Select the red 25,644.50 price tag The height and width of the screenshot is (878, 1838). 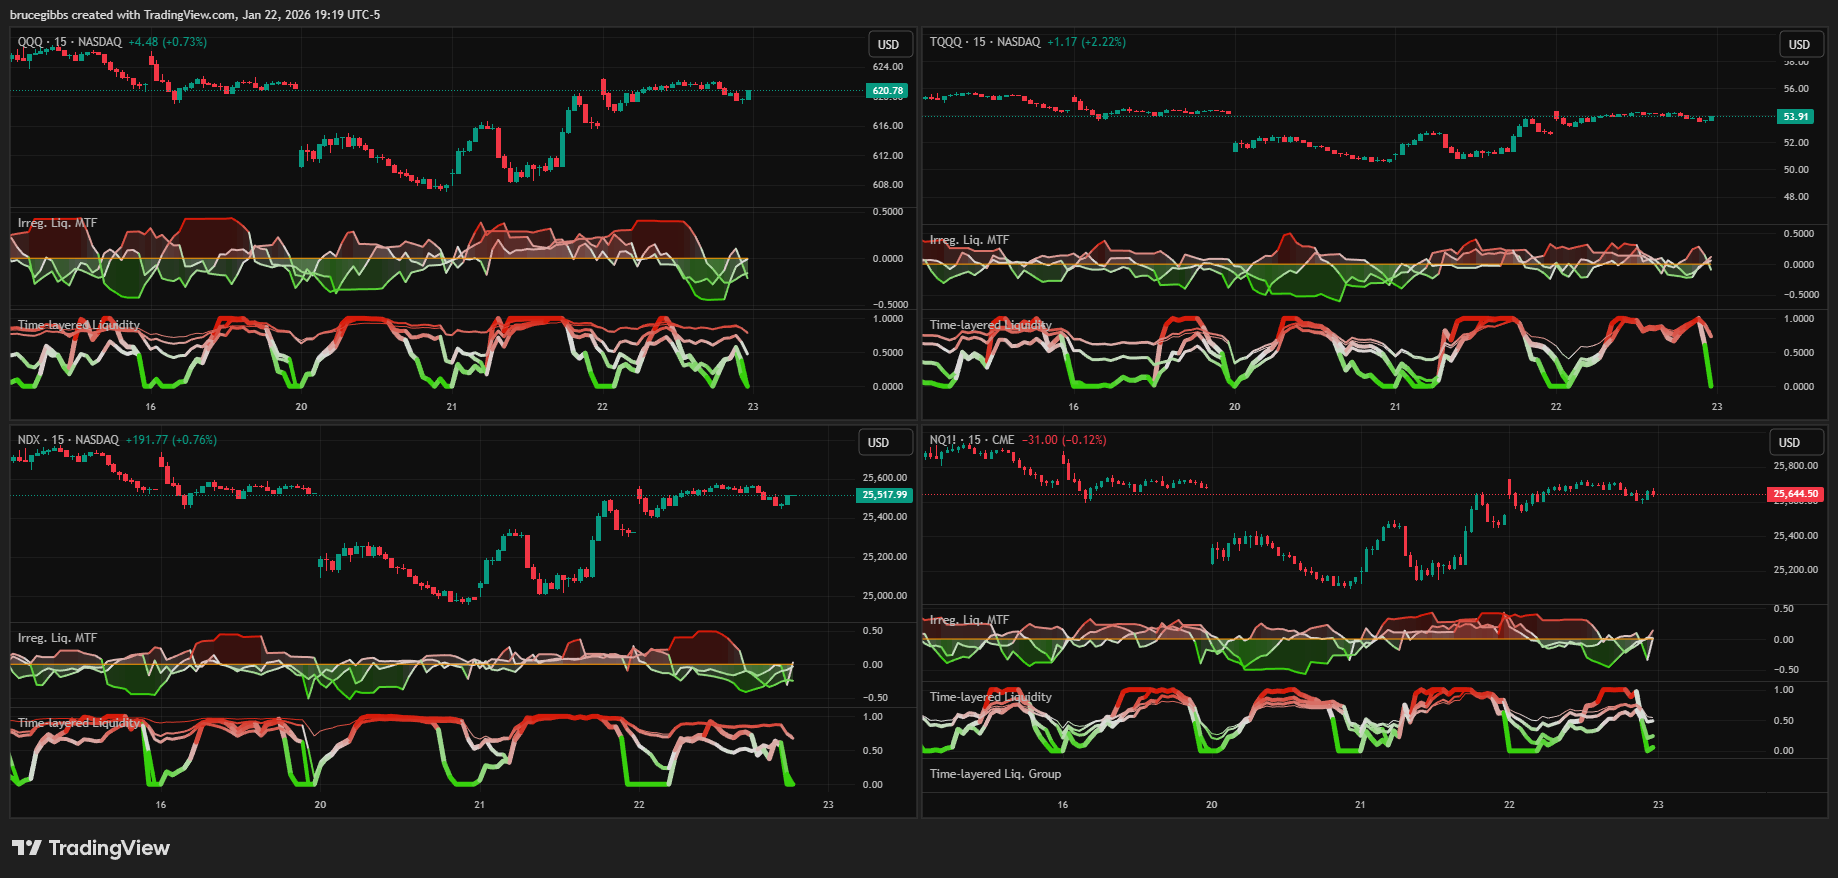(1795, 494)
